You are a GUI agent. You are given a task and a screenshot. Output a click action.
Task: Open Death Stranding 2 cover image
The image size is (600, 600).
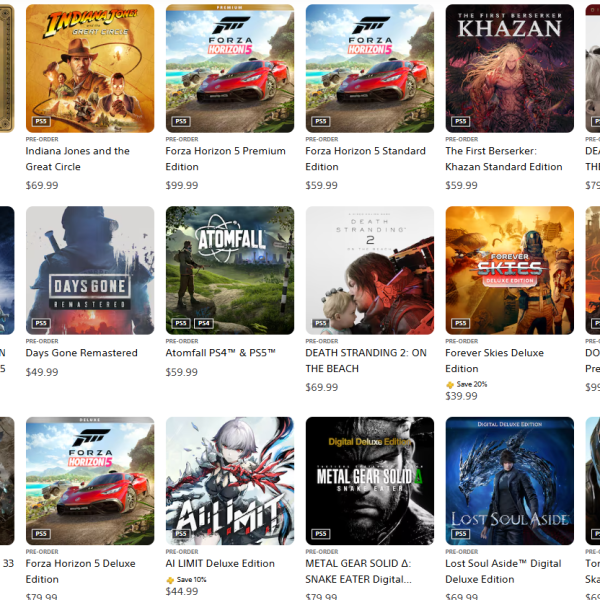click(370, 271)
